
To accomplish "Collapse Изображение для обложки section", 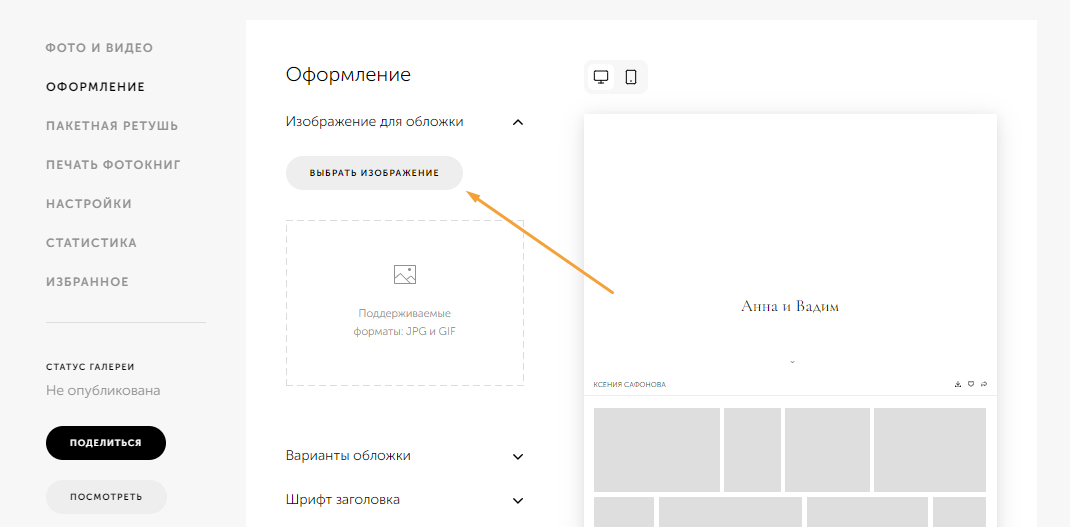I will 518,122.
